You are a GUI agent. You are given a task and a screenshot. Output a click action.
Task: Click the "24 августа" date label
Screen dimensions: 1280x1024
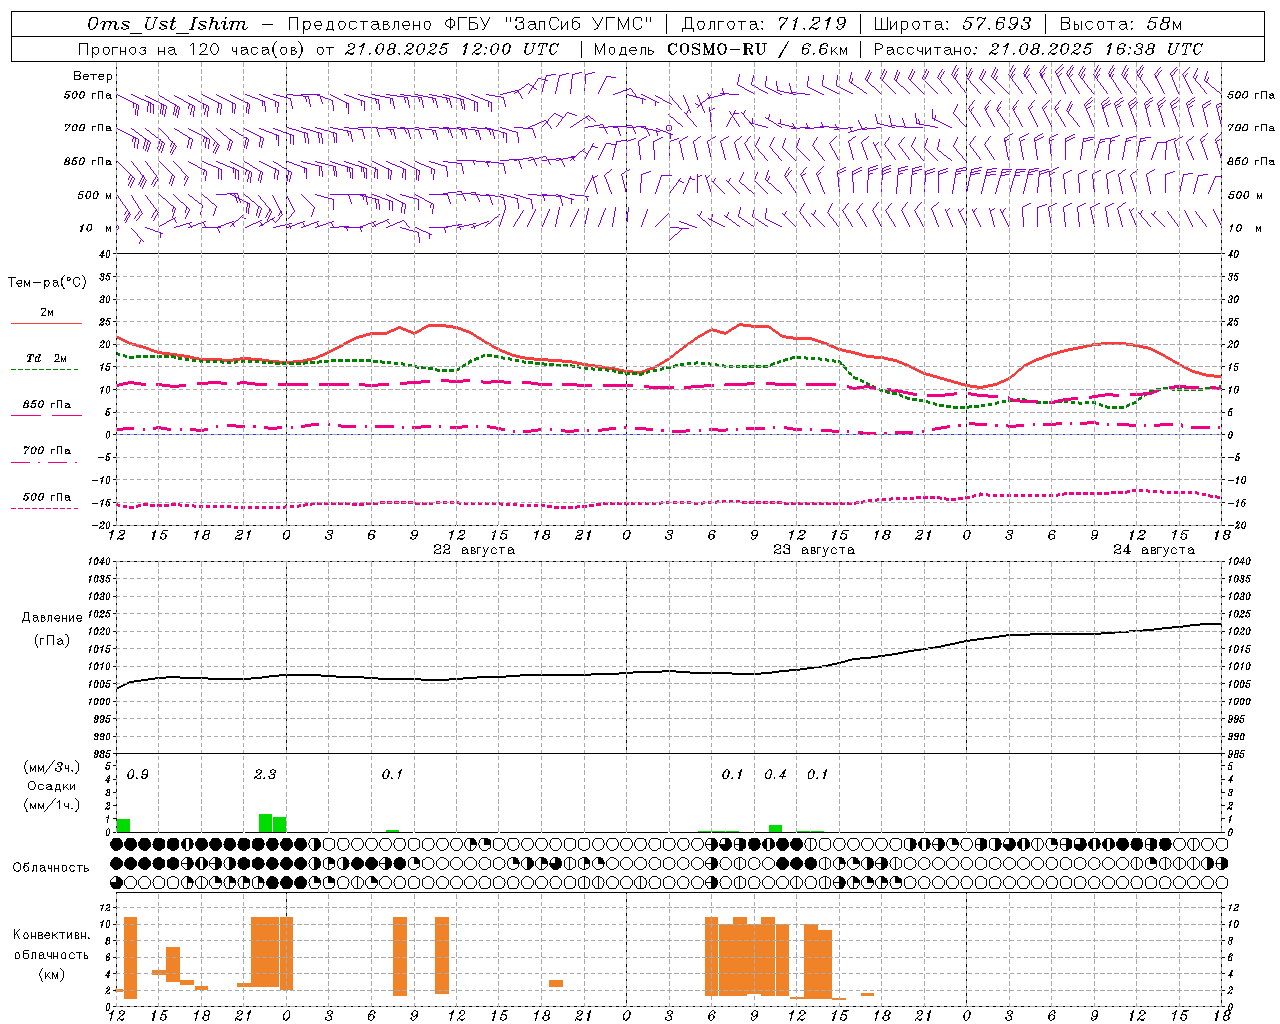point(1154,550)
